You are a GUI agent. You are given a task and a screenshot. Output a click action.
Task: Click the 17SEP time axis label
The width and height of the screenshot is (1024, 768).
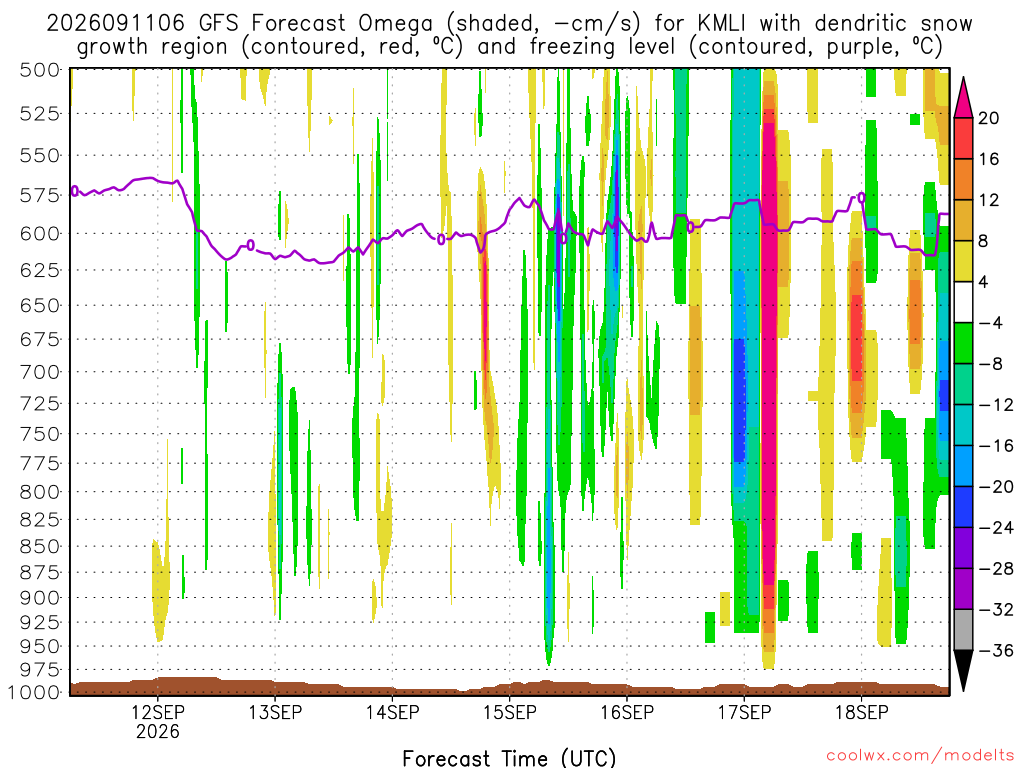744,712
